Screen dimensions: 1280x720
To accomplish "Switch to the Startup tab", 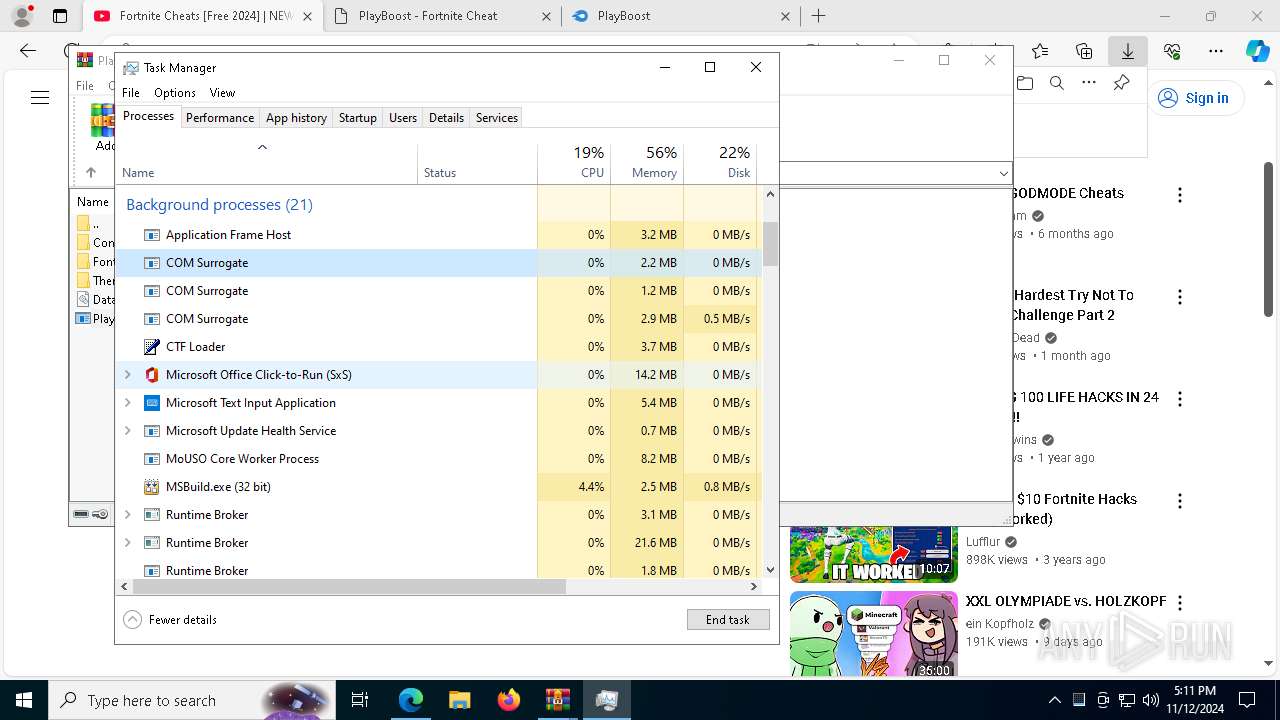I will (357, 117).
